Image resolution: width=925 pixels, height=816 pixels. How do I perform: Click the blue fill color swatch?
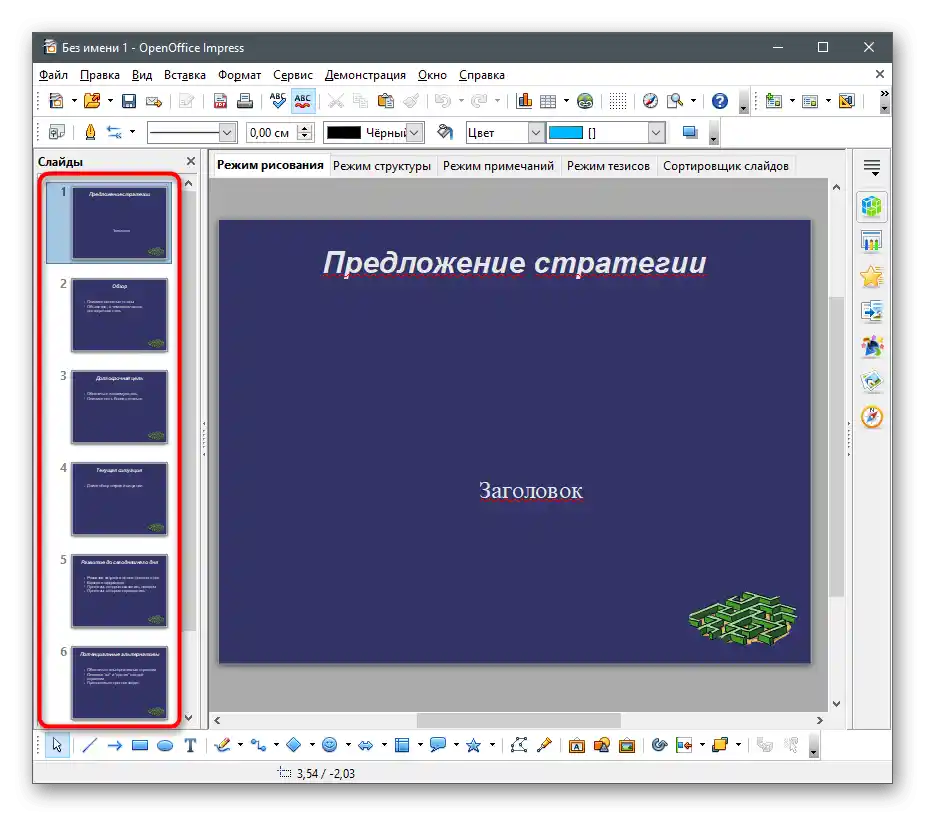click(x=566, y=132)
